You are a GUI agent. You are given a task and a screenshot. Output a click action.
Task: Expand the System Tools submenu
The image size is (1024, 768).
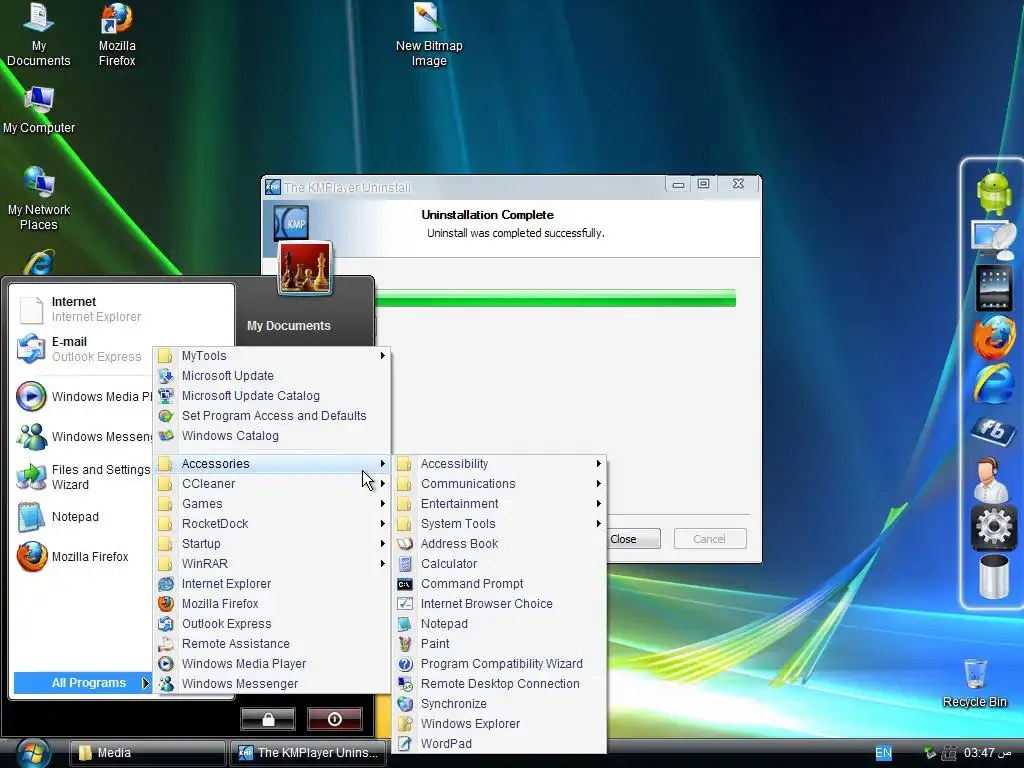pyautogui.click(x=499, y=524)
